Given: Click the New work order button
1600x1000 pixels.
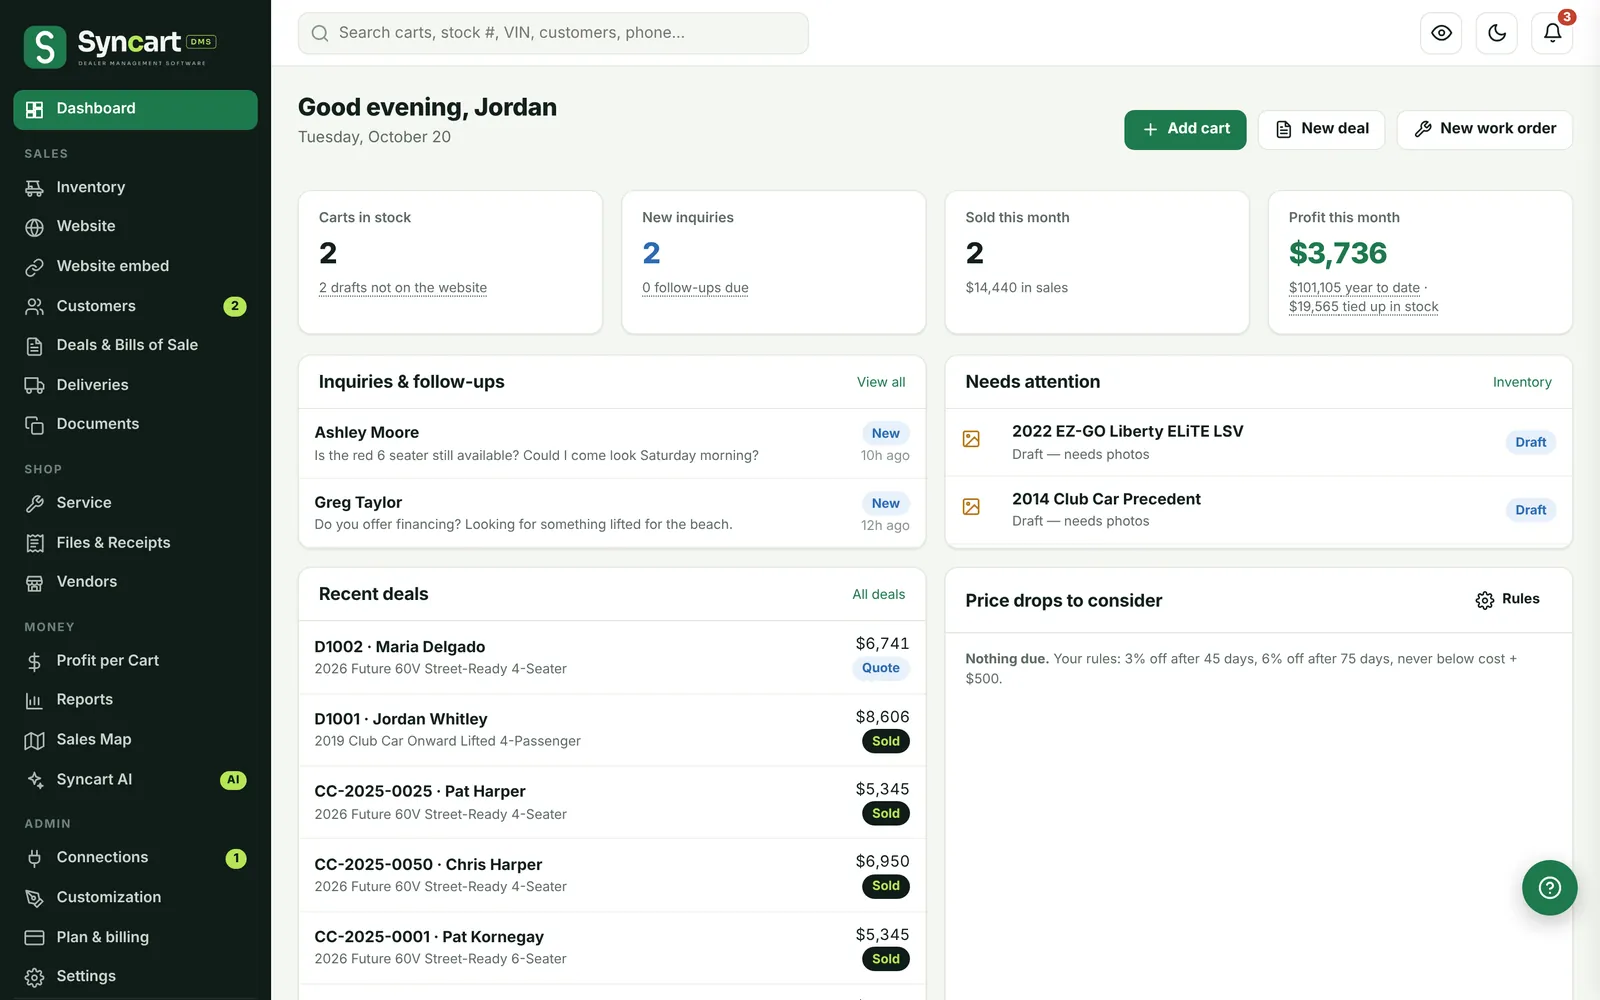Looking at the screenshot, I should pos(1484,129).
